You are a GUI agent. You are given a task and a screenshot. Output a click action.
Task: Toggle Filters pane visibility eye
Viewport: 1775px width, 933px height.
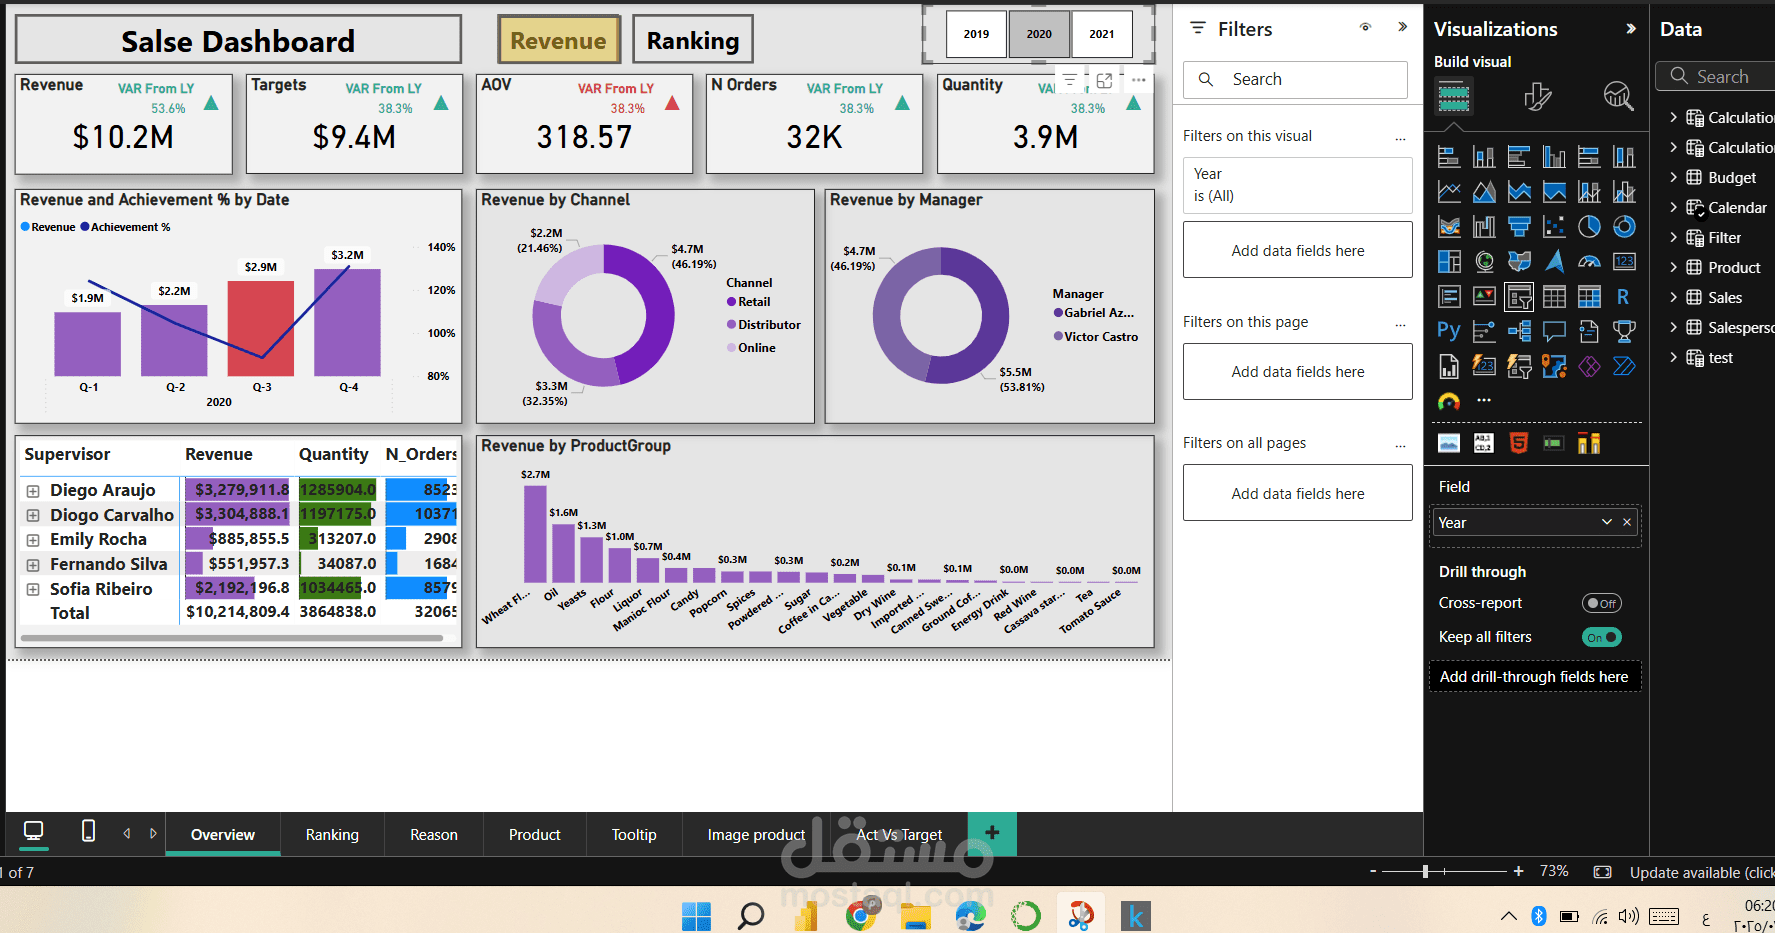1365,28
